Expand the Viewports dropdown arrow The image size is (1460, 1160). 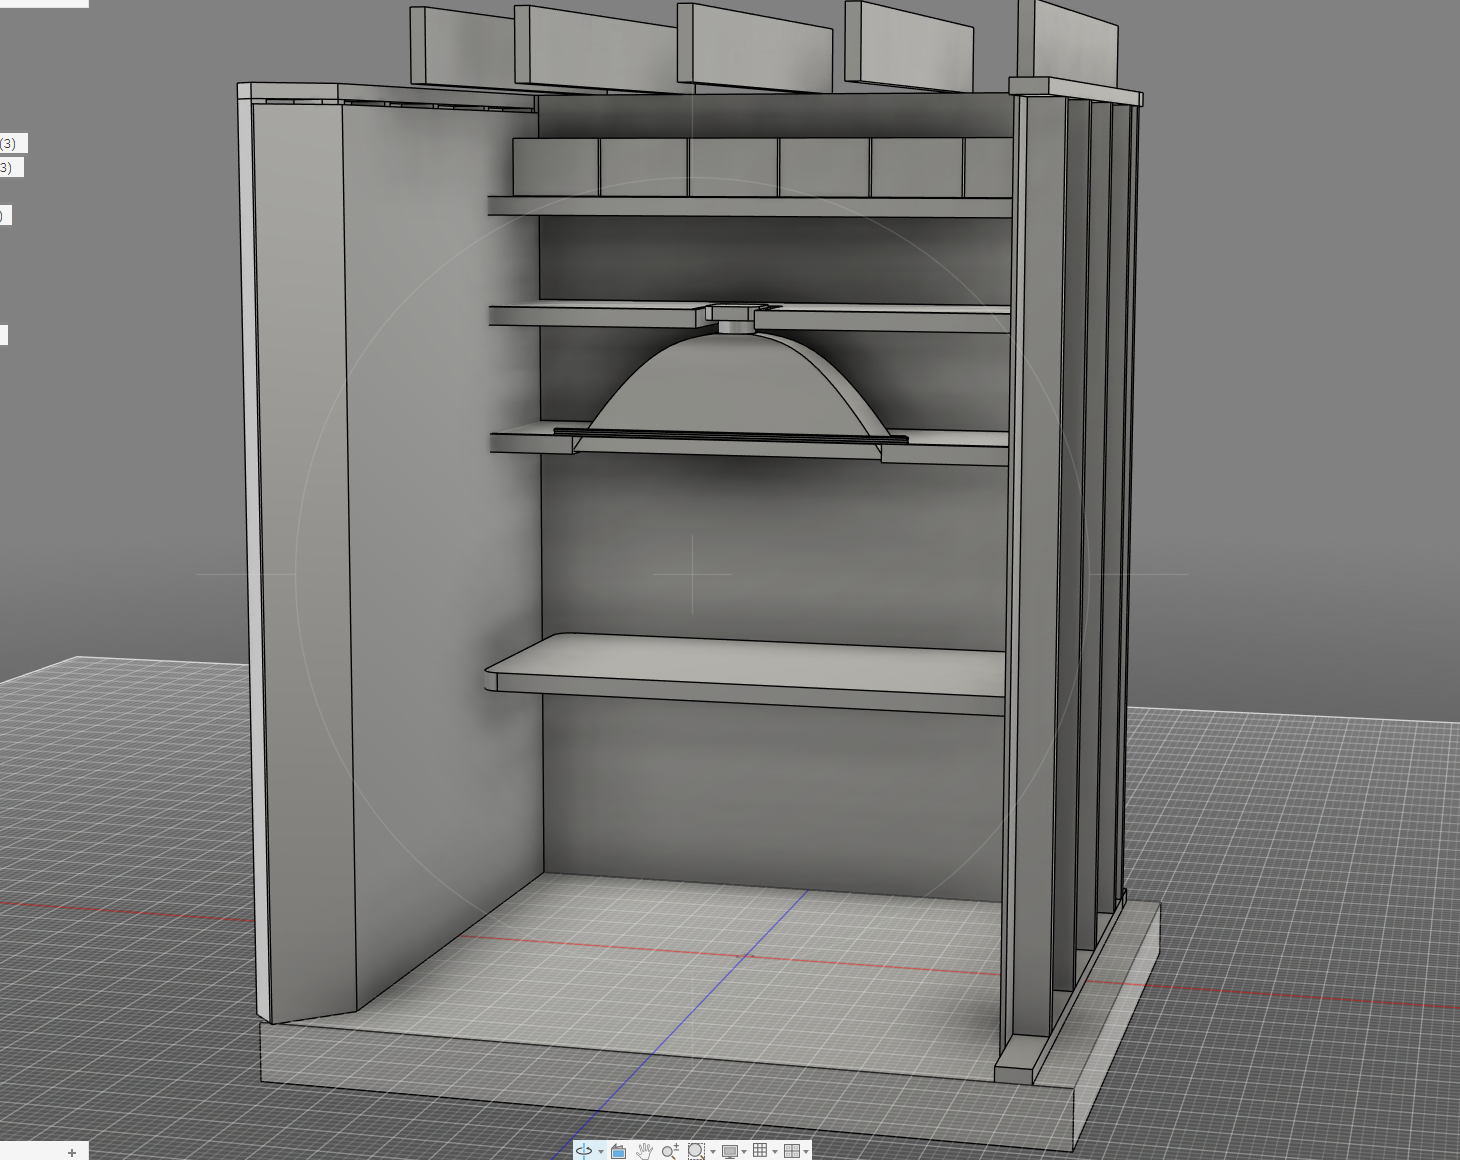pyautogui.click(x=806, y=1152)
